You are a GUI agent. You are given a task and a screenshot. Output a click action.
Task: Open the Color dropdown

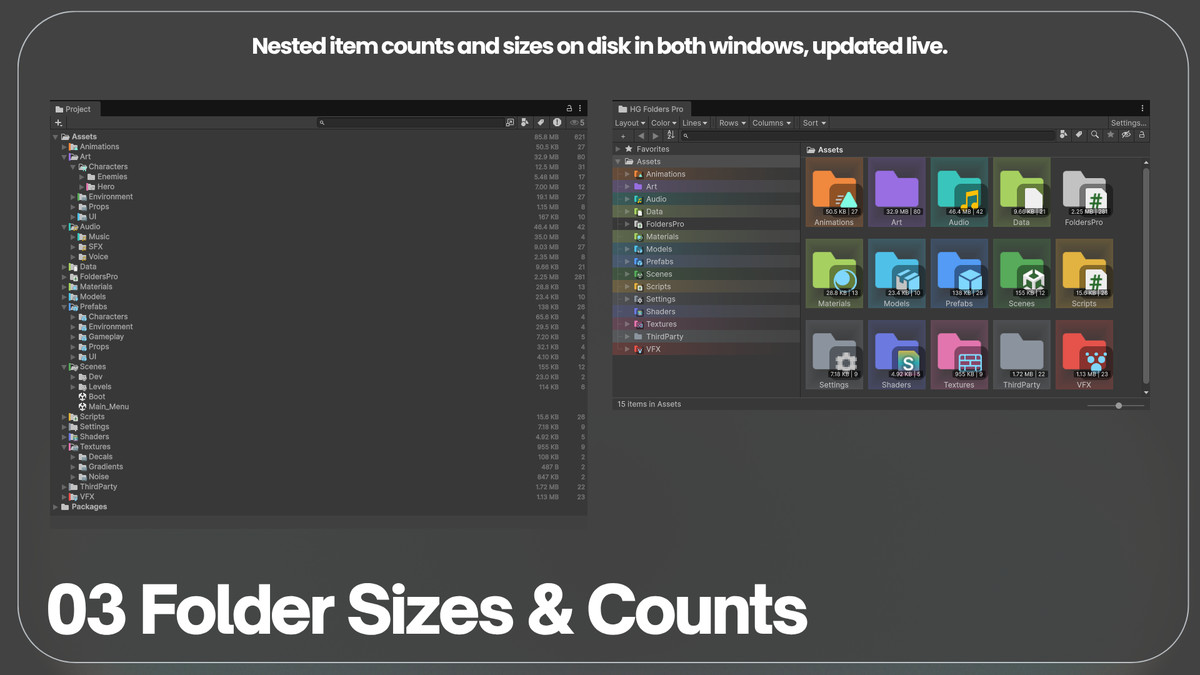coord(664,123)
